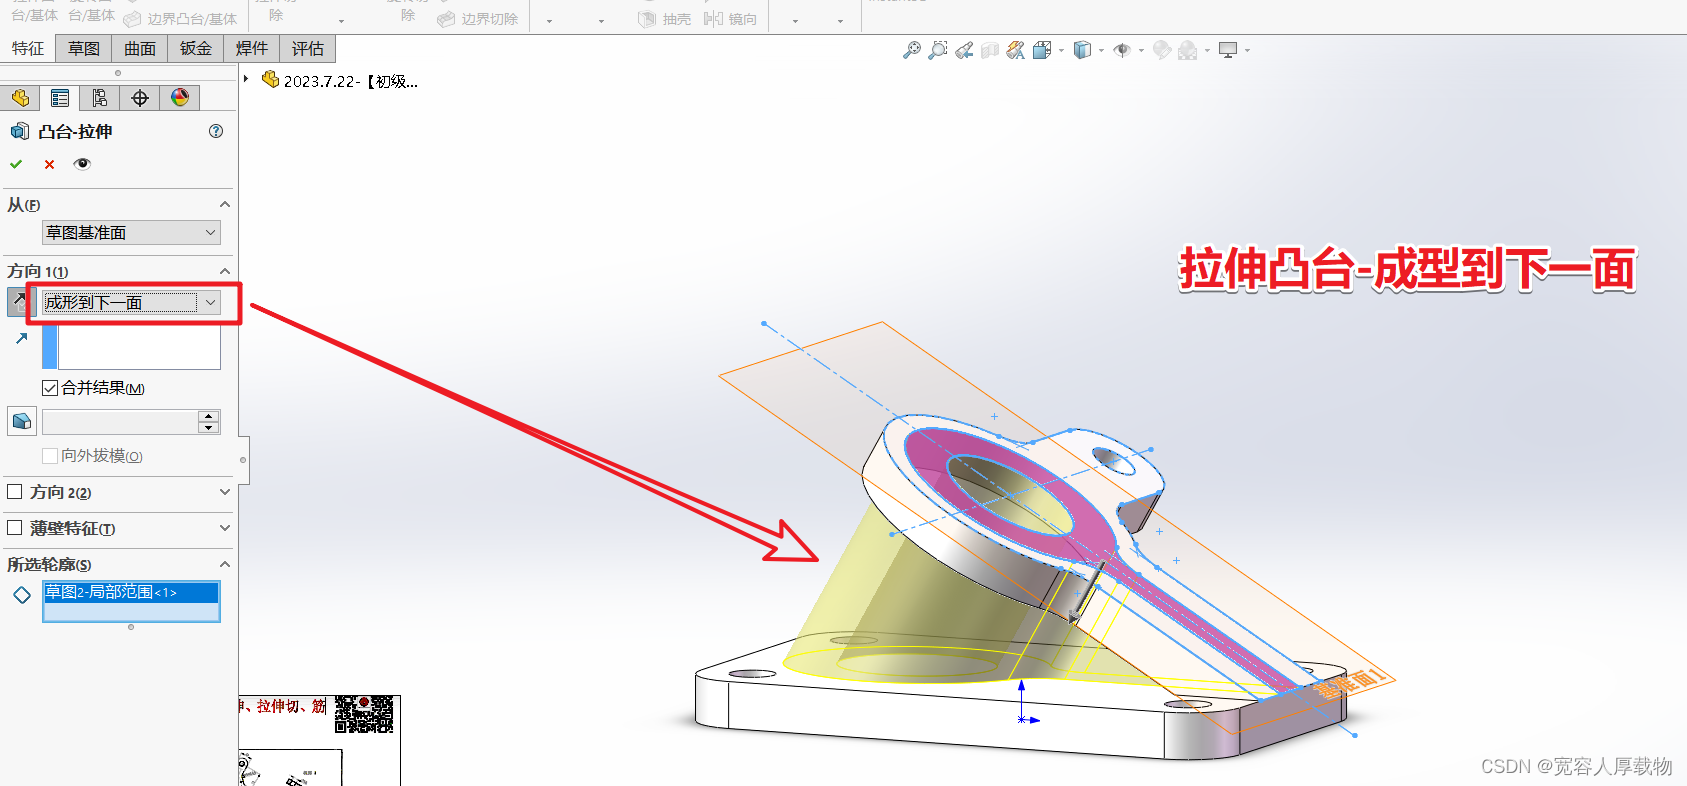Viewport: 1687px width, 786px height.
Task: Collapse the 所选轮廓 section chevron
Action: [225, 565]
